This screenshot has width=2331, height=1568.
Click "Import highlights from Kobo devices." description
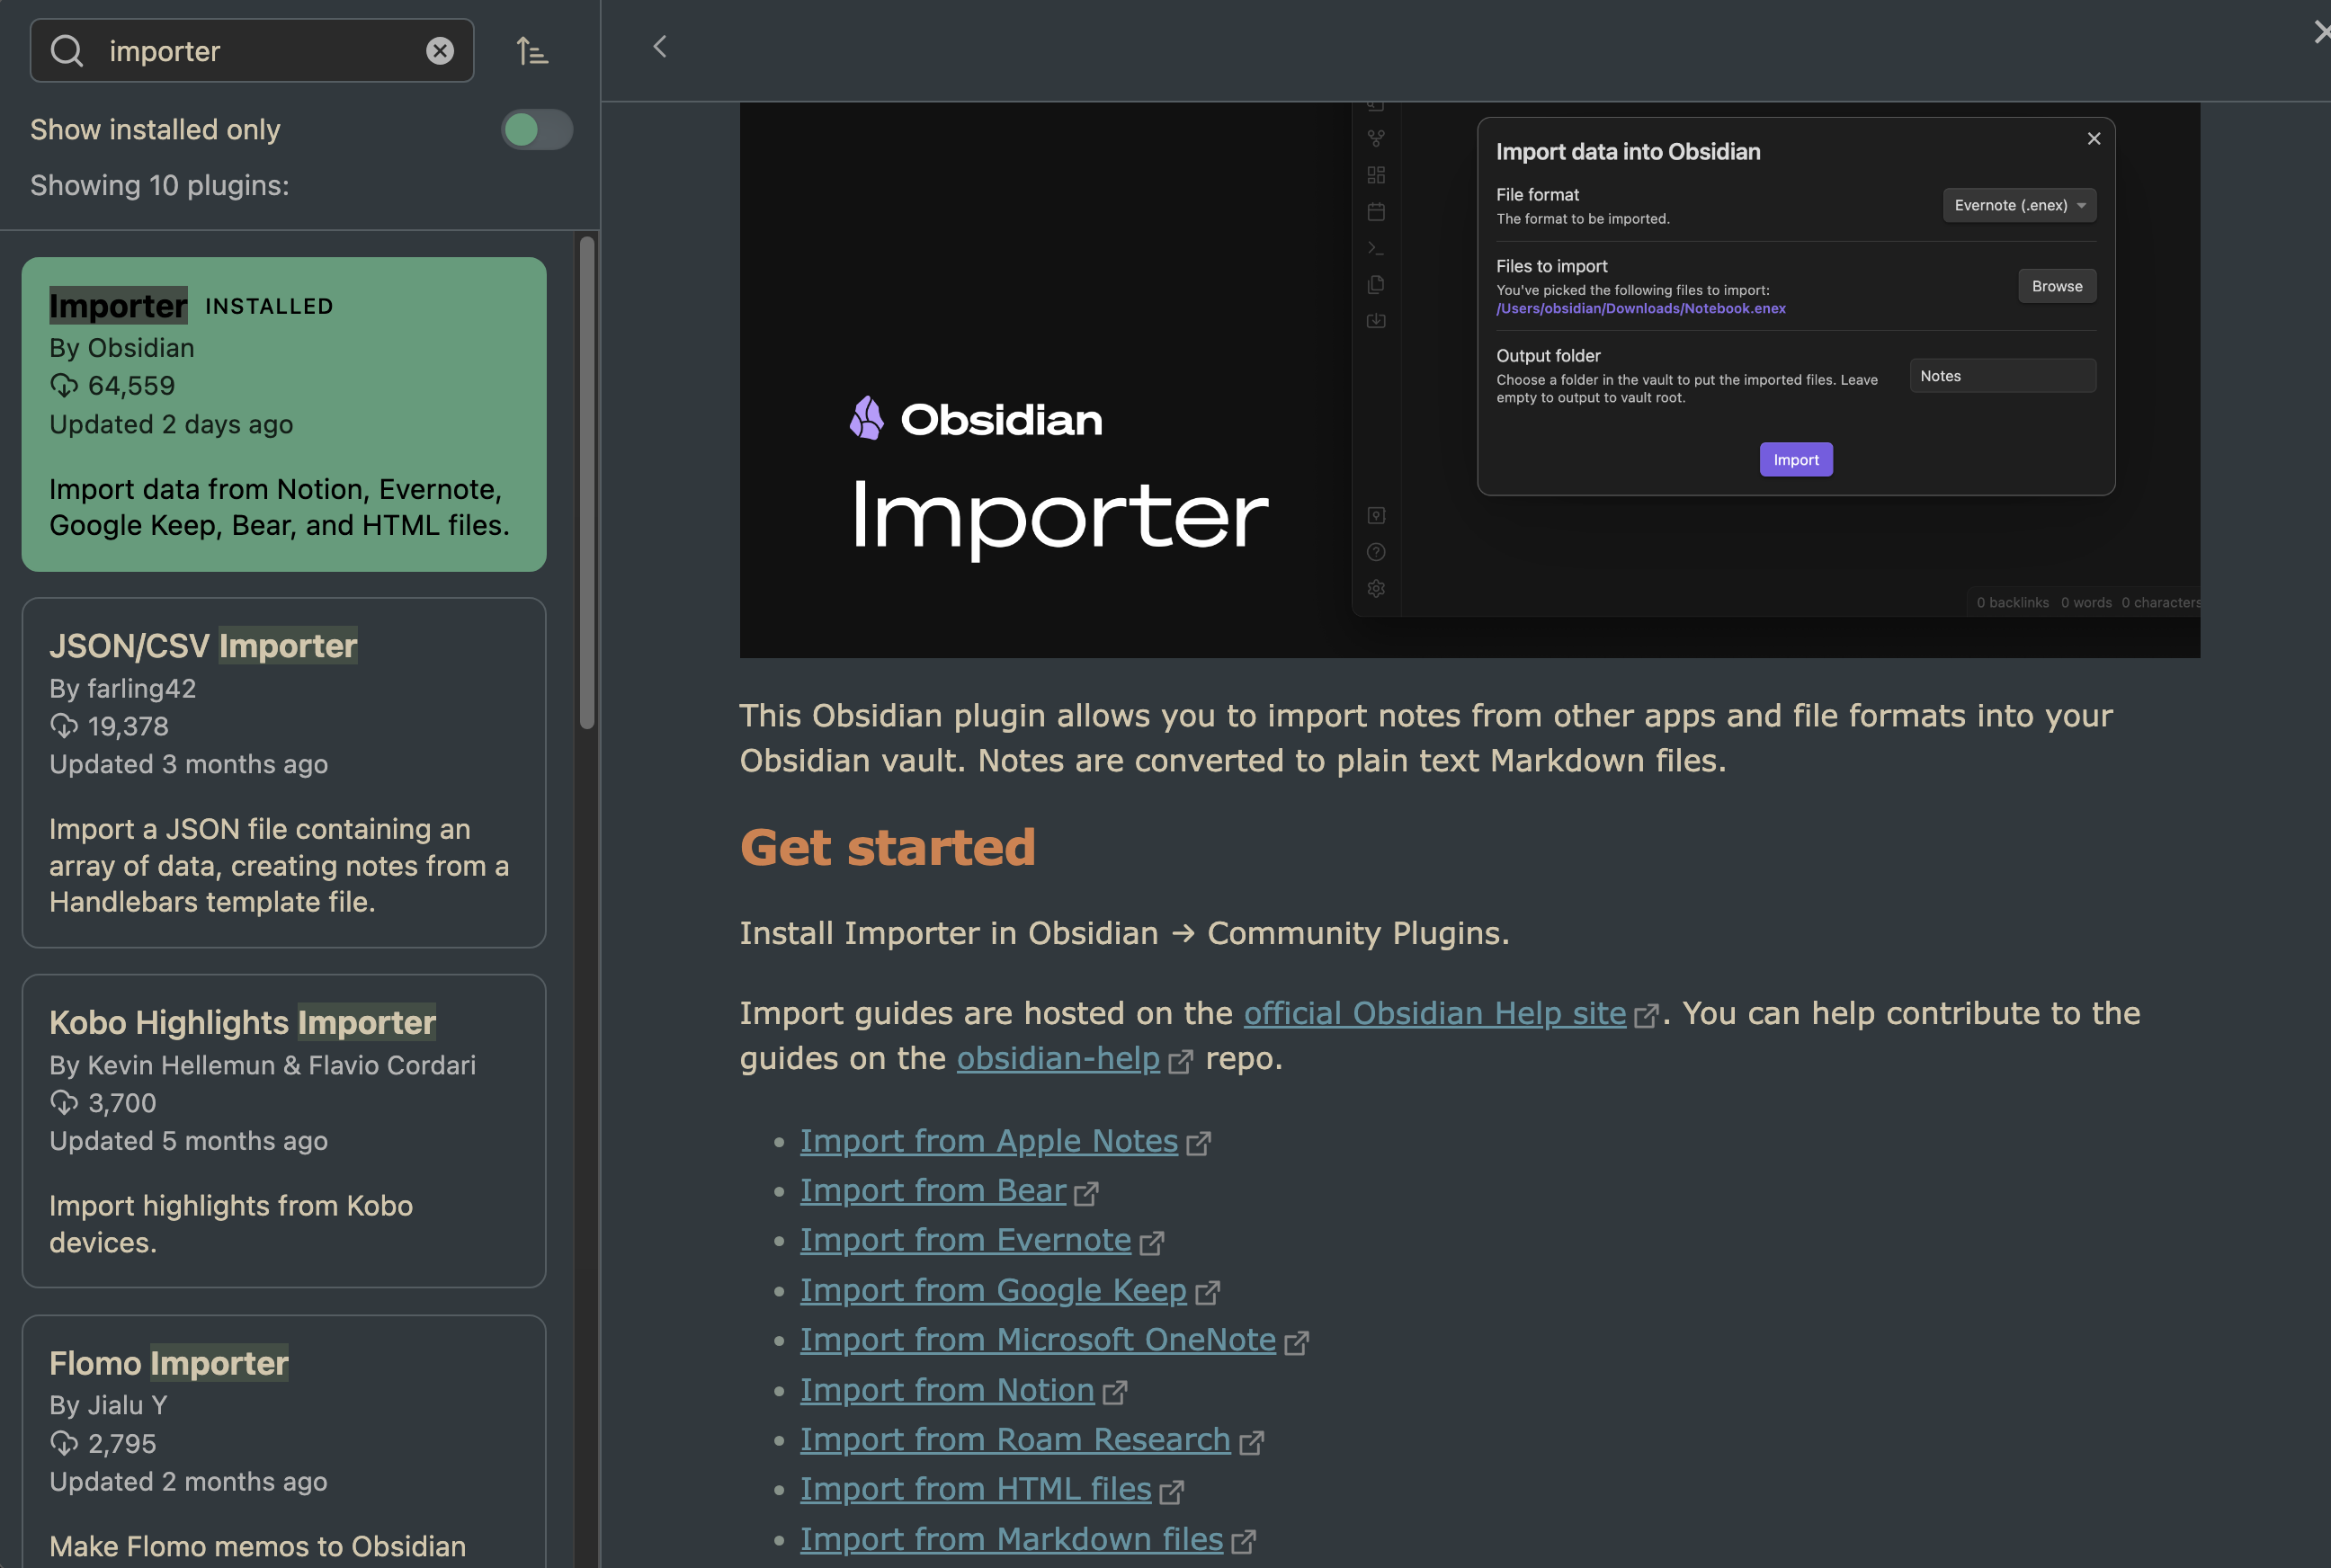click(231, 1224)
